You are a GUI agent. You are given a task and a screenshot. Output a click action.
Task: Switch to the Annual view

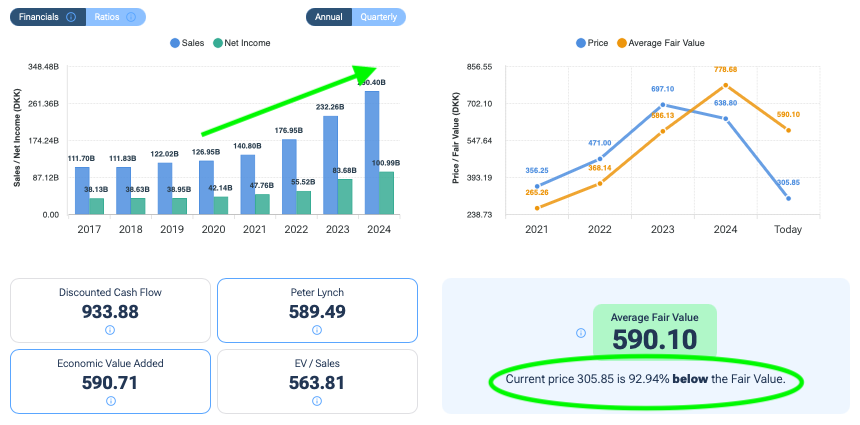[x=328, y=17]
